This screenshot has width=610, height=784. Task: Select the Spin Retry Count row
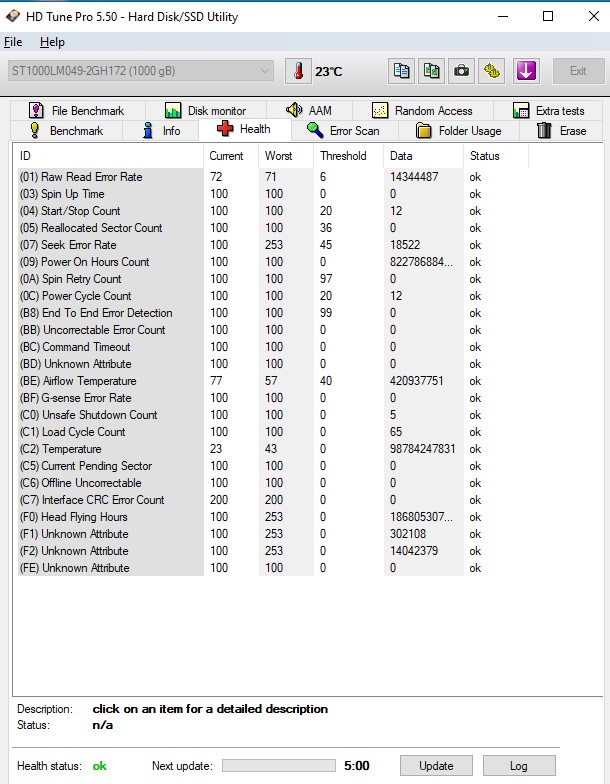point(273,278)
